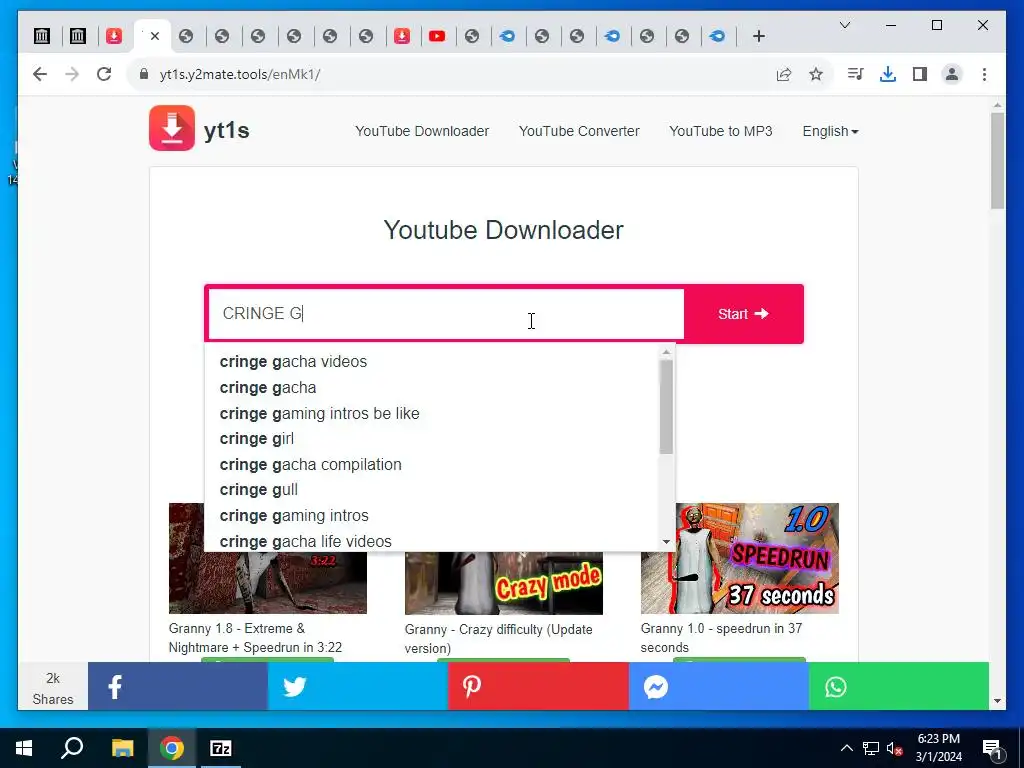Viewport: 1024px width, 768px height.
Task: Switch to the third tab with red download icon
Action: [114, 37]
